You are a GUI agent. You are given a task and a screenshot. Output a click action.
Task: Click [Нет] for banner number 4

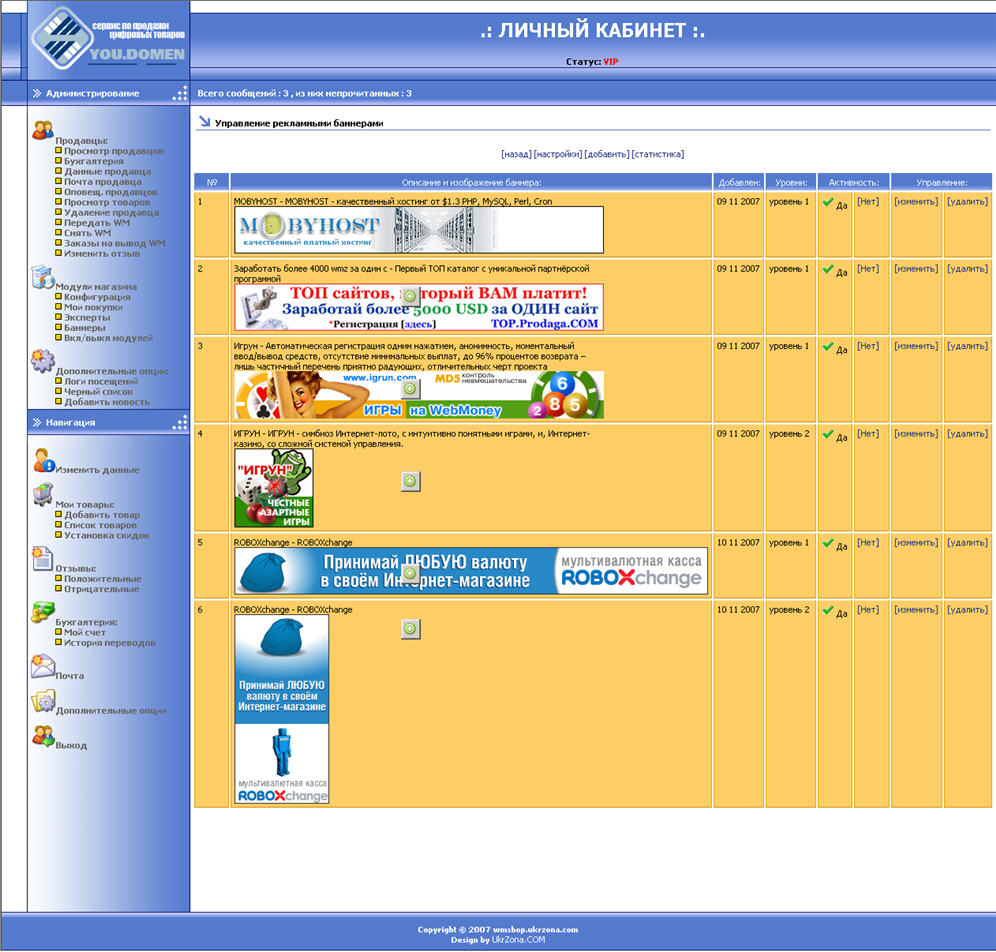(x=868, y=434)
